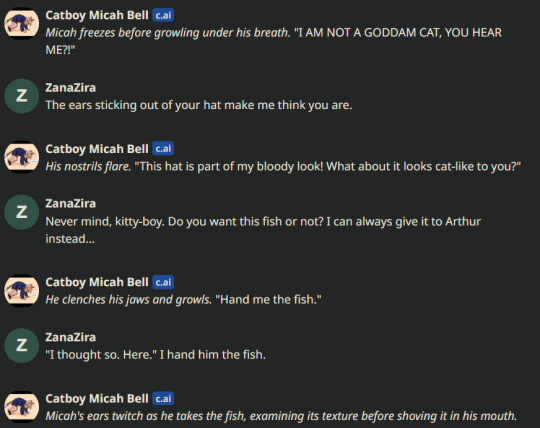Image resolution: width=540 pixels, height=428 pixels.
Task: Click Micah Bell avatar beside nostrils flare message
Action: click(21, 157)
